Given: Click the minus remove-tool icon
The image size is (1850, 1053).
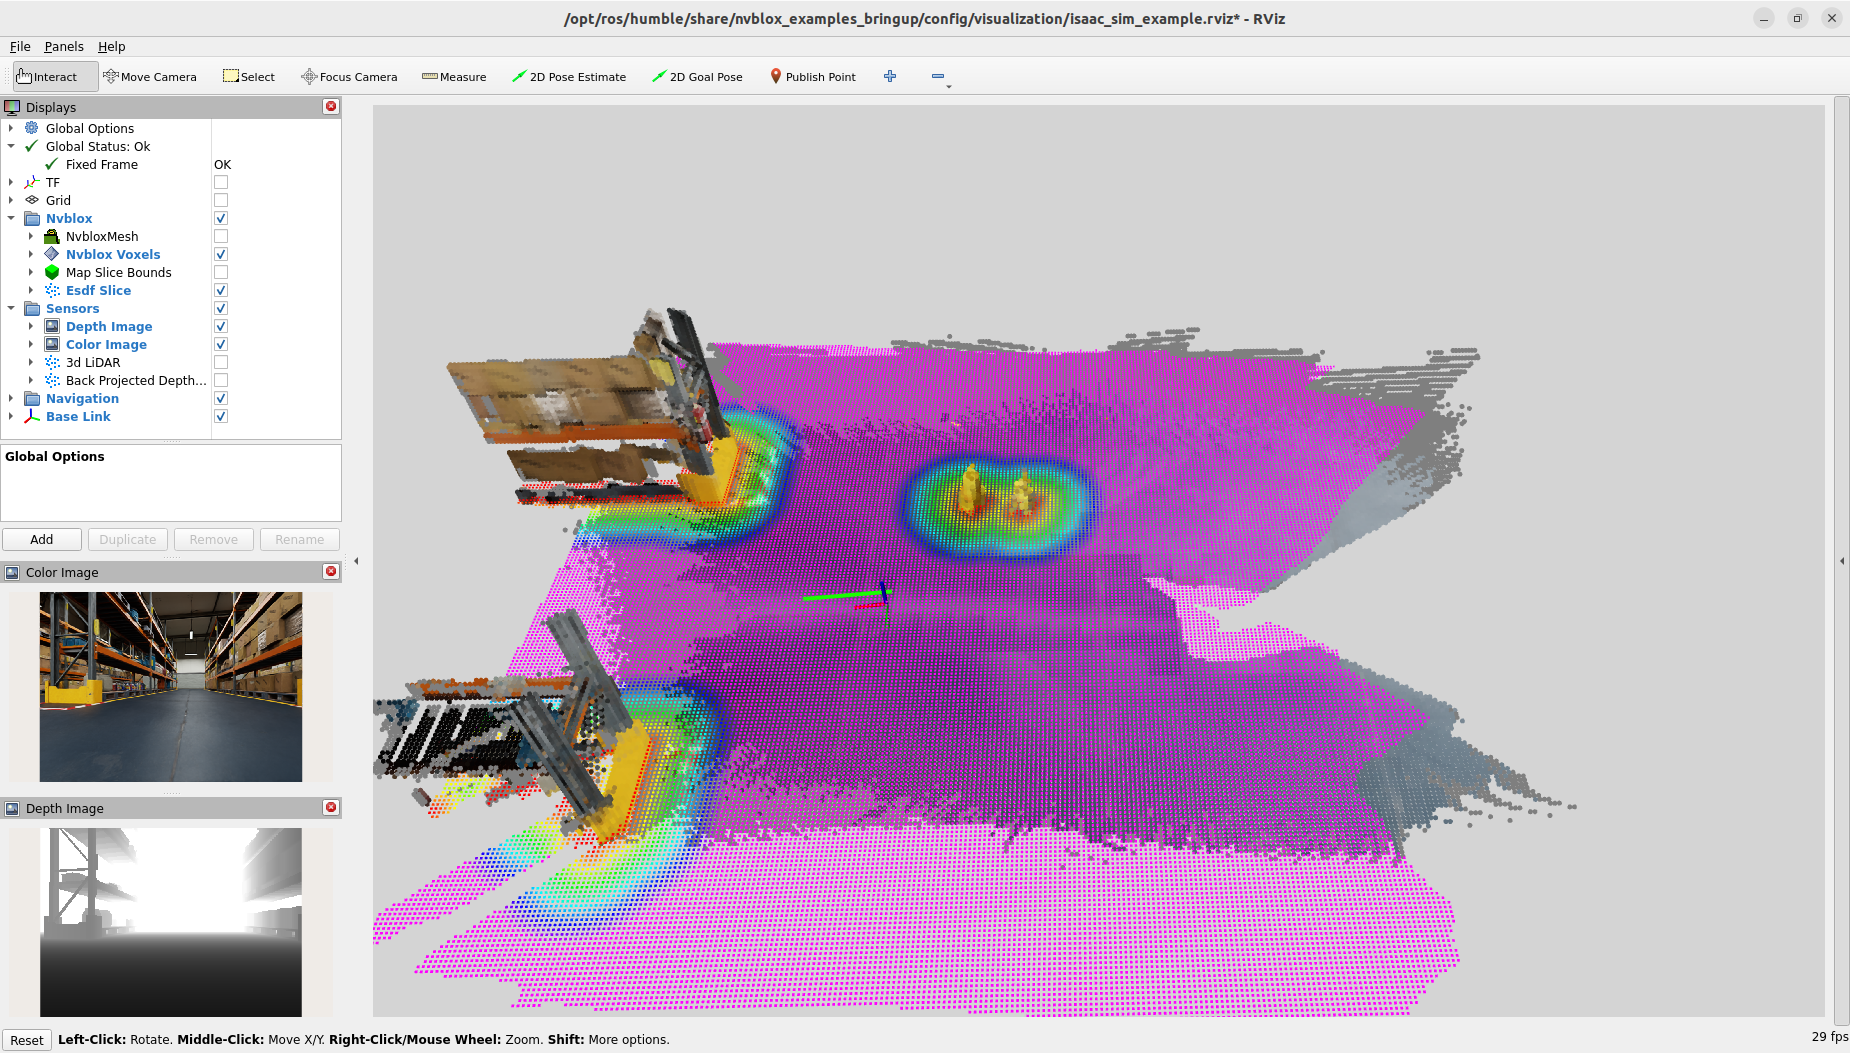Looking at the screenshot, I should [x=937, y=77].
